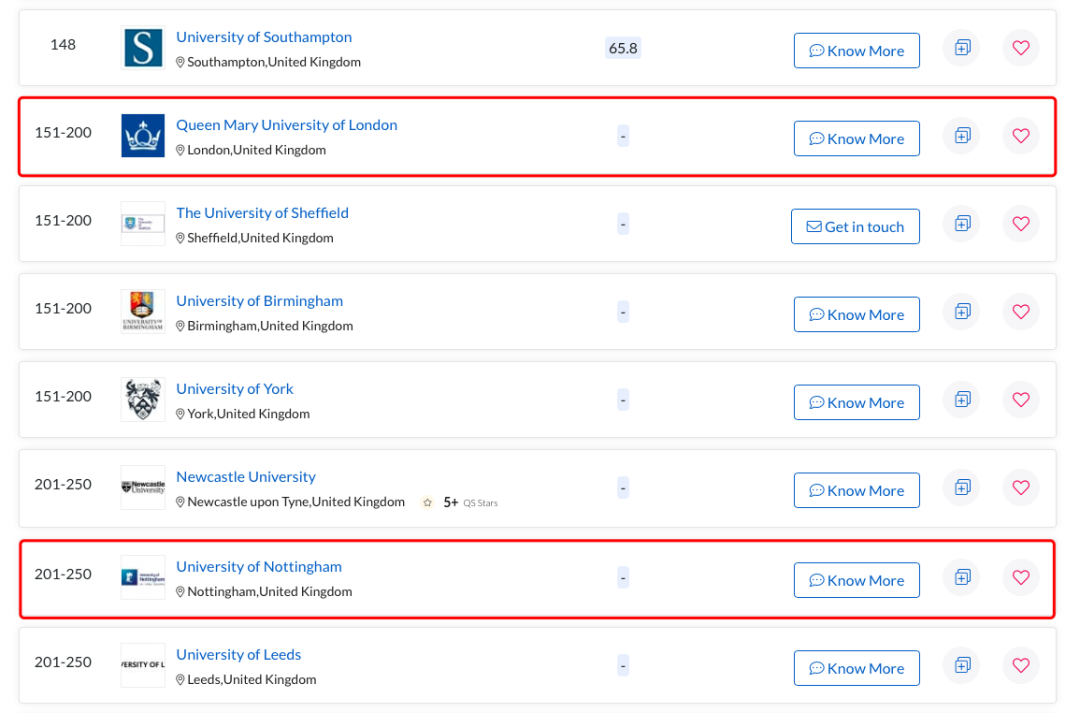Screen dimensions: 1080x713
Task: Open the University of Leeds page link
Action: click(x=239, y=654)
